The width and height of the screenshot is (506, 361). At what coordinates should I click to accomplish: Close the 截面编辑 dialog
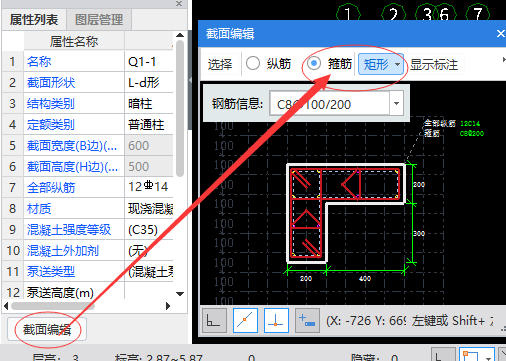(x=500, y=33)
